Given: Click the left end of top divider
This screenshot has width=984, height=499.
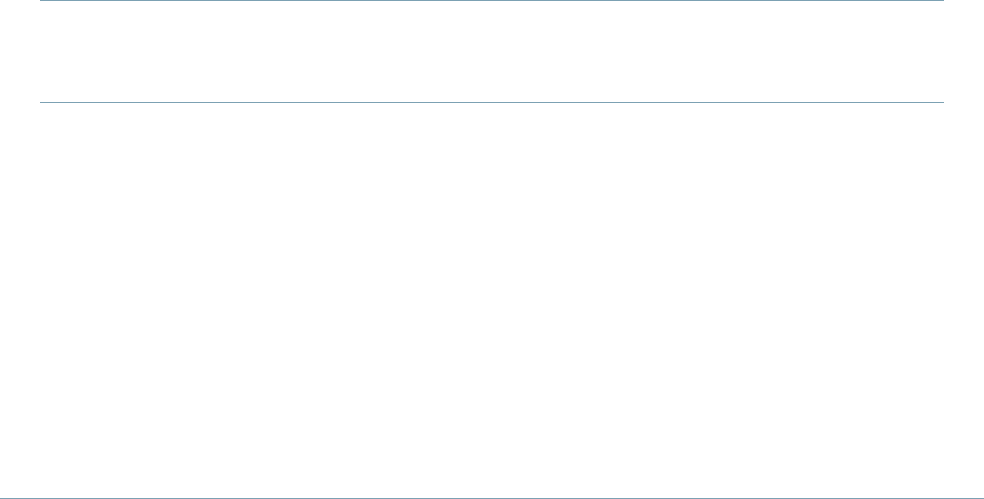Looking at the screenshot, I should [43, 1].
